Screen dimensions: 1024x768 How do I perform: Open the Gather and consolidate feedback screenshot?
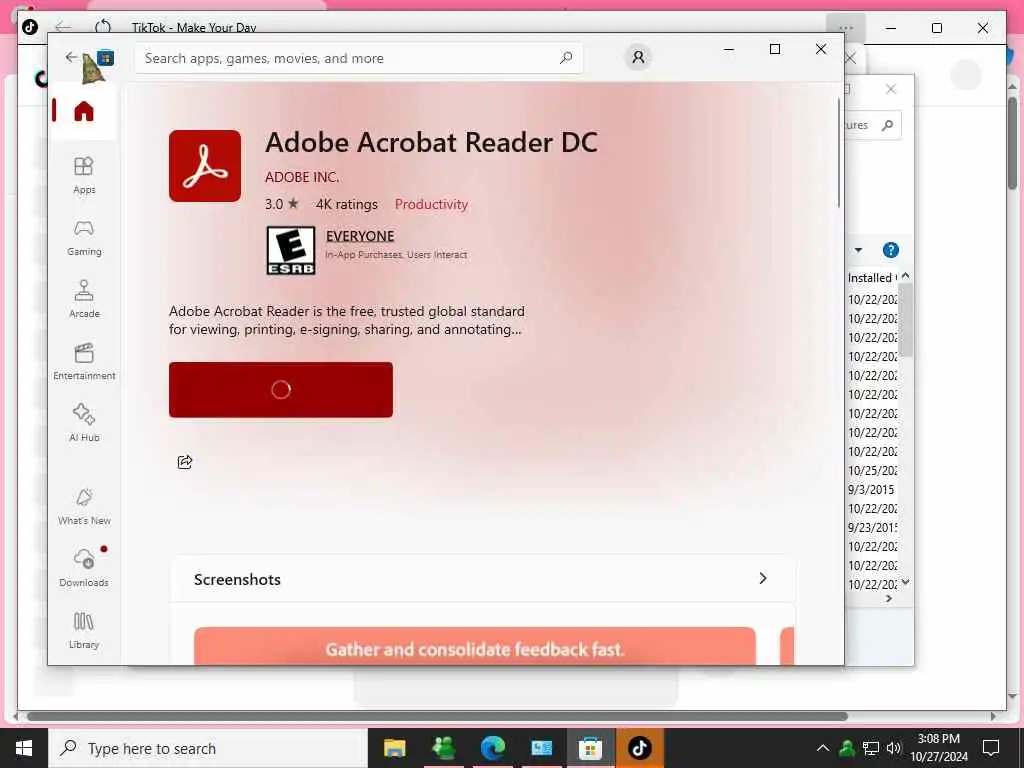(475, 647)
